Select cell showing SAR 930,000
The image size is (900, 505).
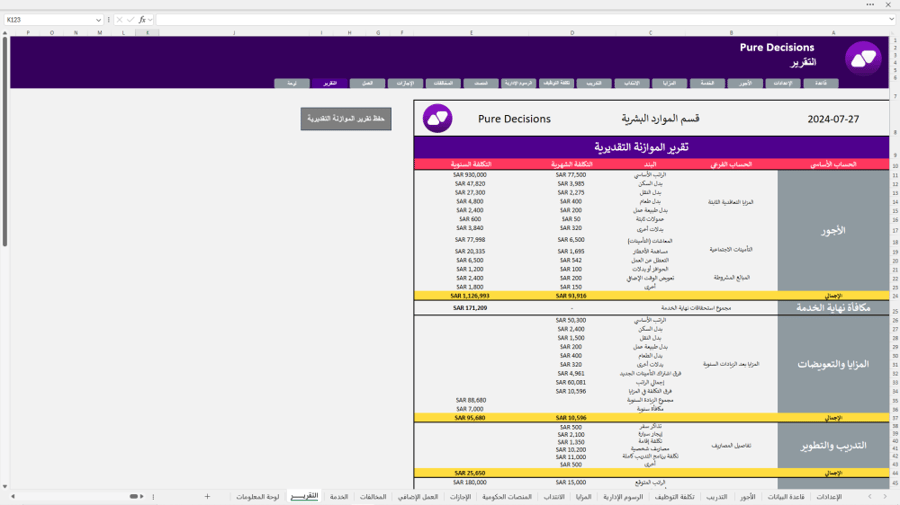pyautogui.click(x=470, y=175)
